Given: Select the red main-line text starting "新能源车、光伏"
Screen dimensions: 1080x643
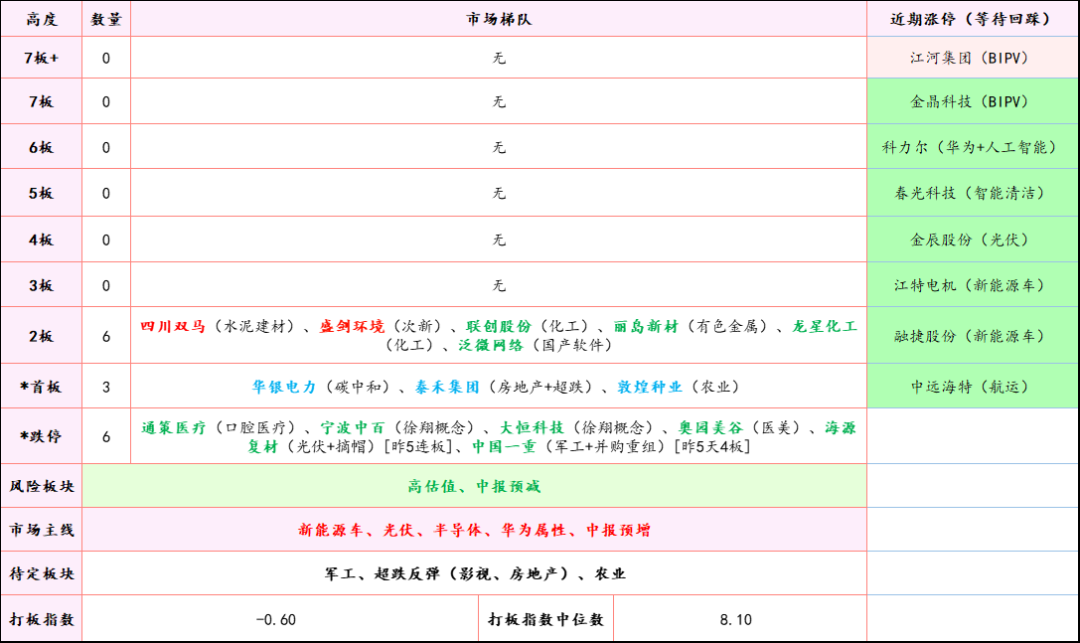Looking at the screenshot, I should (474, 530).
